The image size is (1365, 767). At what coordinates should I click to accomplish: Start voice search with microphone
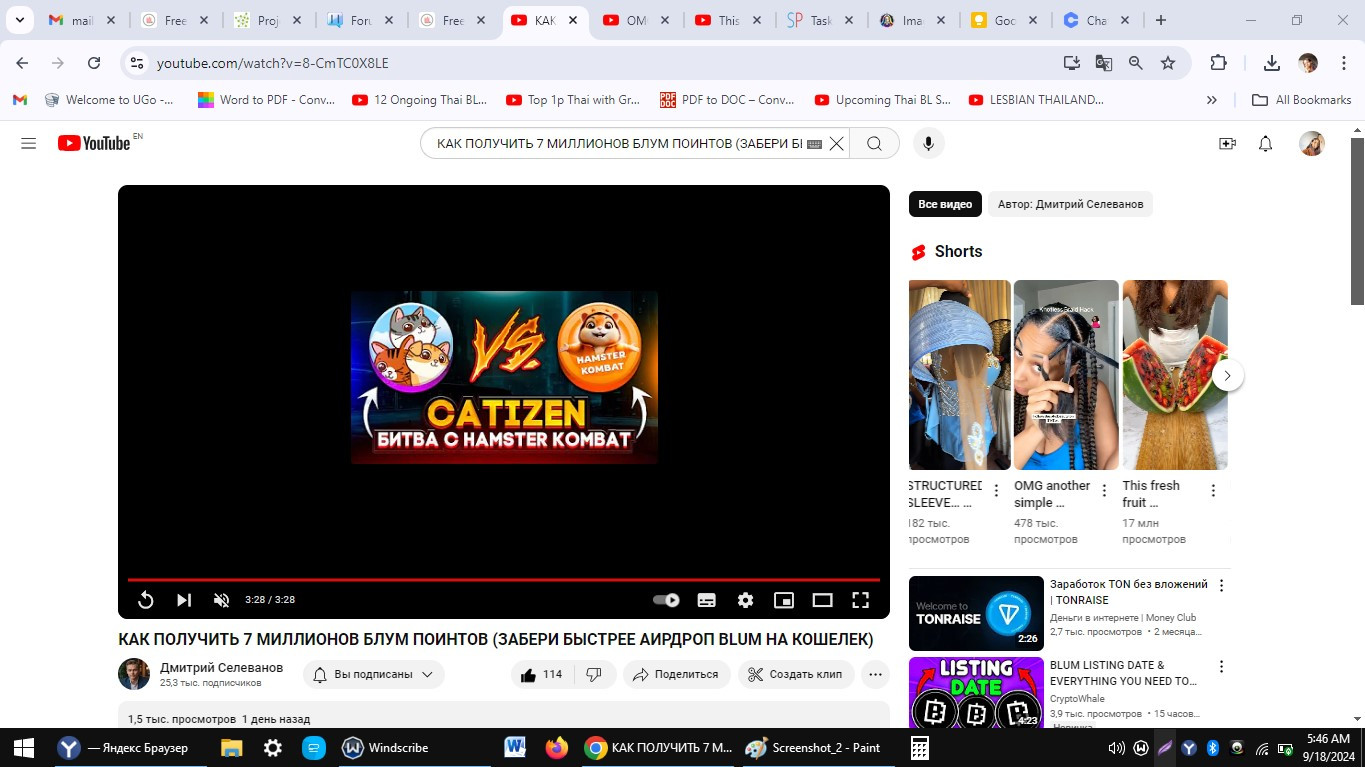pos(928,144)
